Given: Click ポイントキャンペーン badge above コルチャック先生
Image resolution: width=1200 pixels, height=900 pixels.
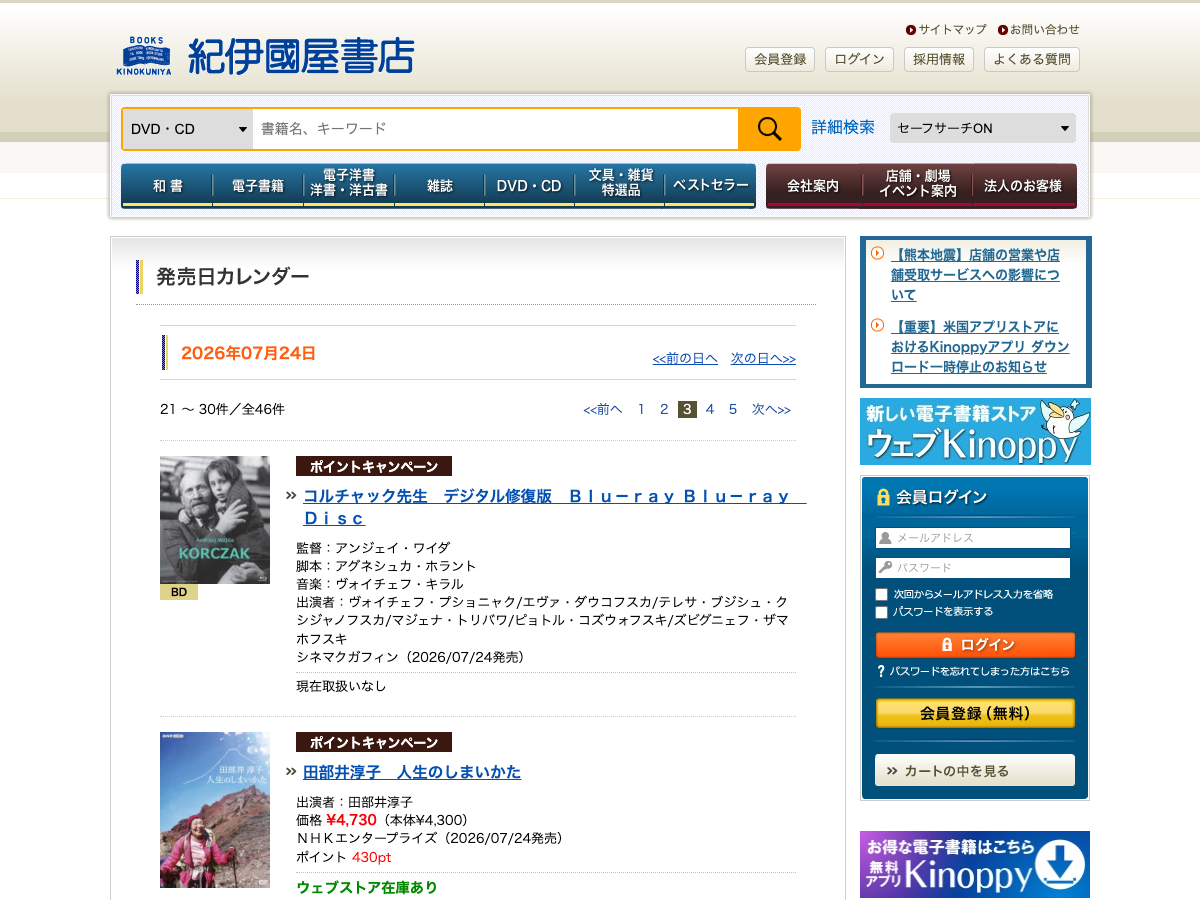Looking at the screenshot, I should pos(374,466).
